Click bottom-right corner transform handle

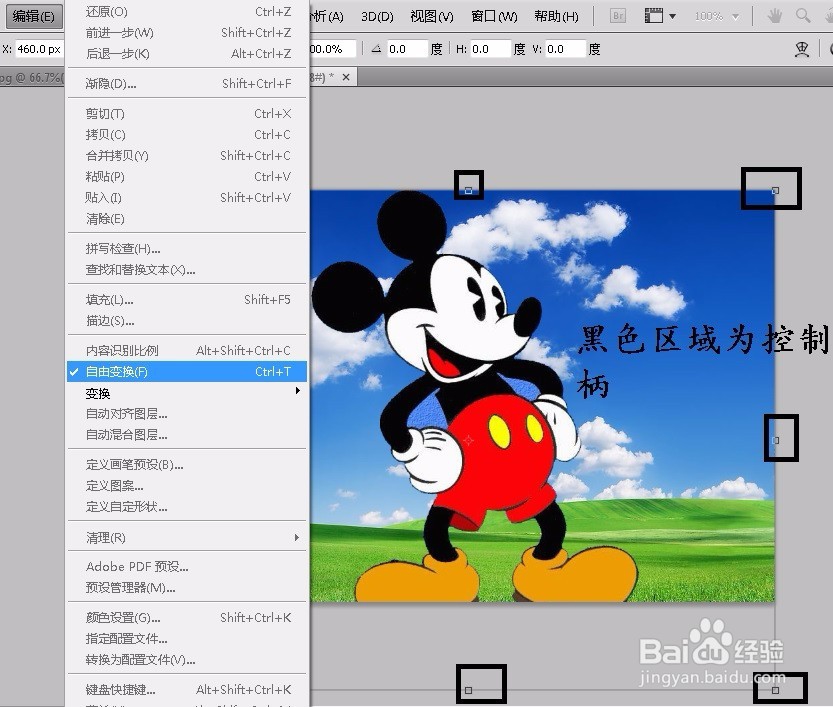776,691
